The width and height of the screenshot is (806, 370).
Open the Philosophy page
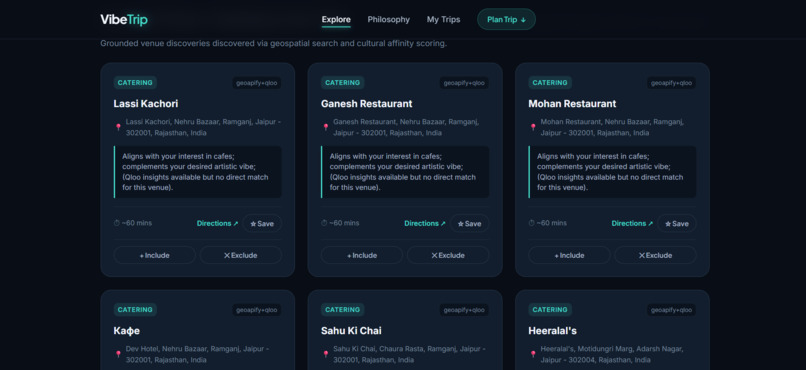coord(389,20)
